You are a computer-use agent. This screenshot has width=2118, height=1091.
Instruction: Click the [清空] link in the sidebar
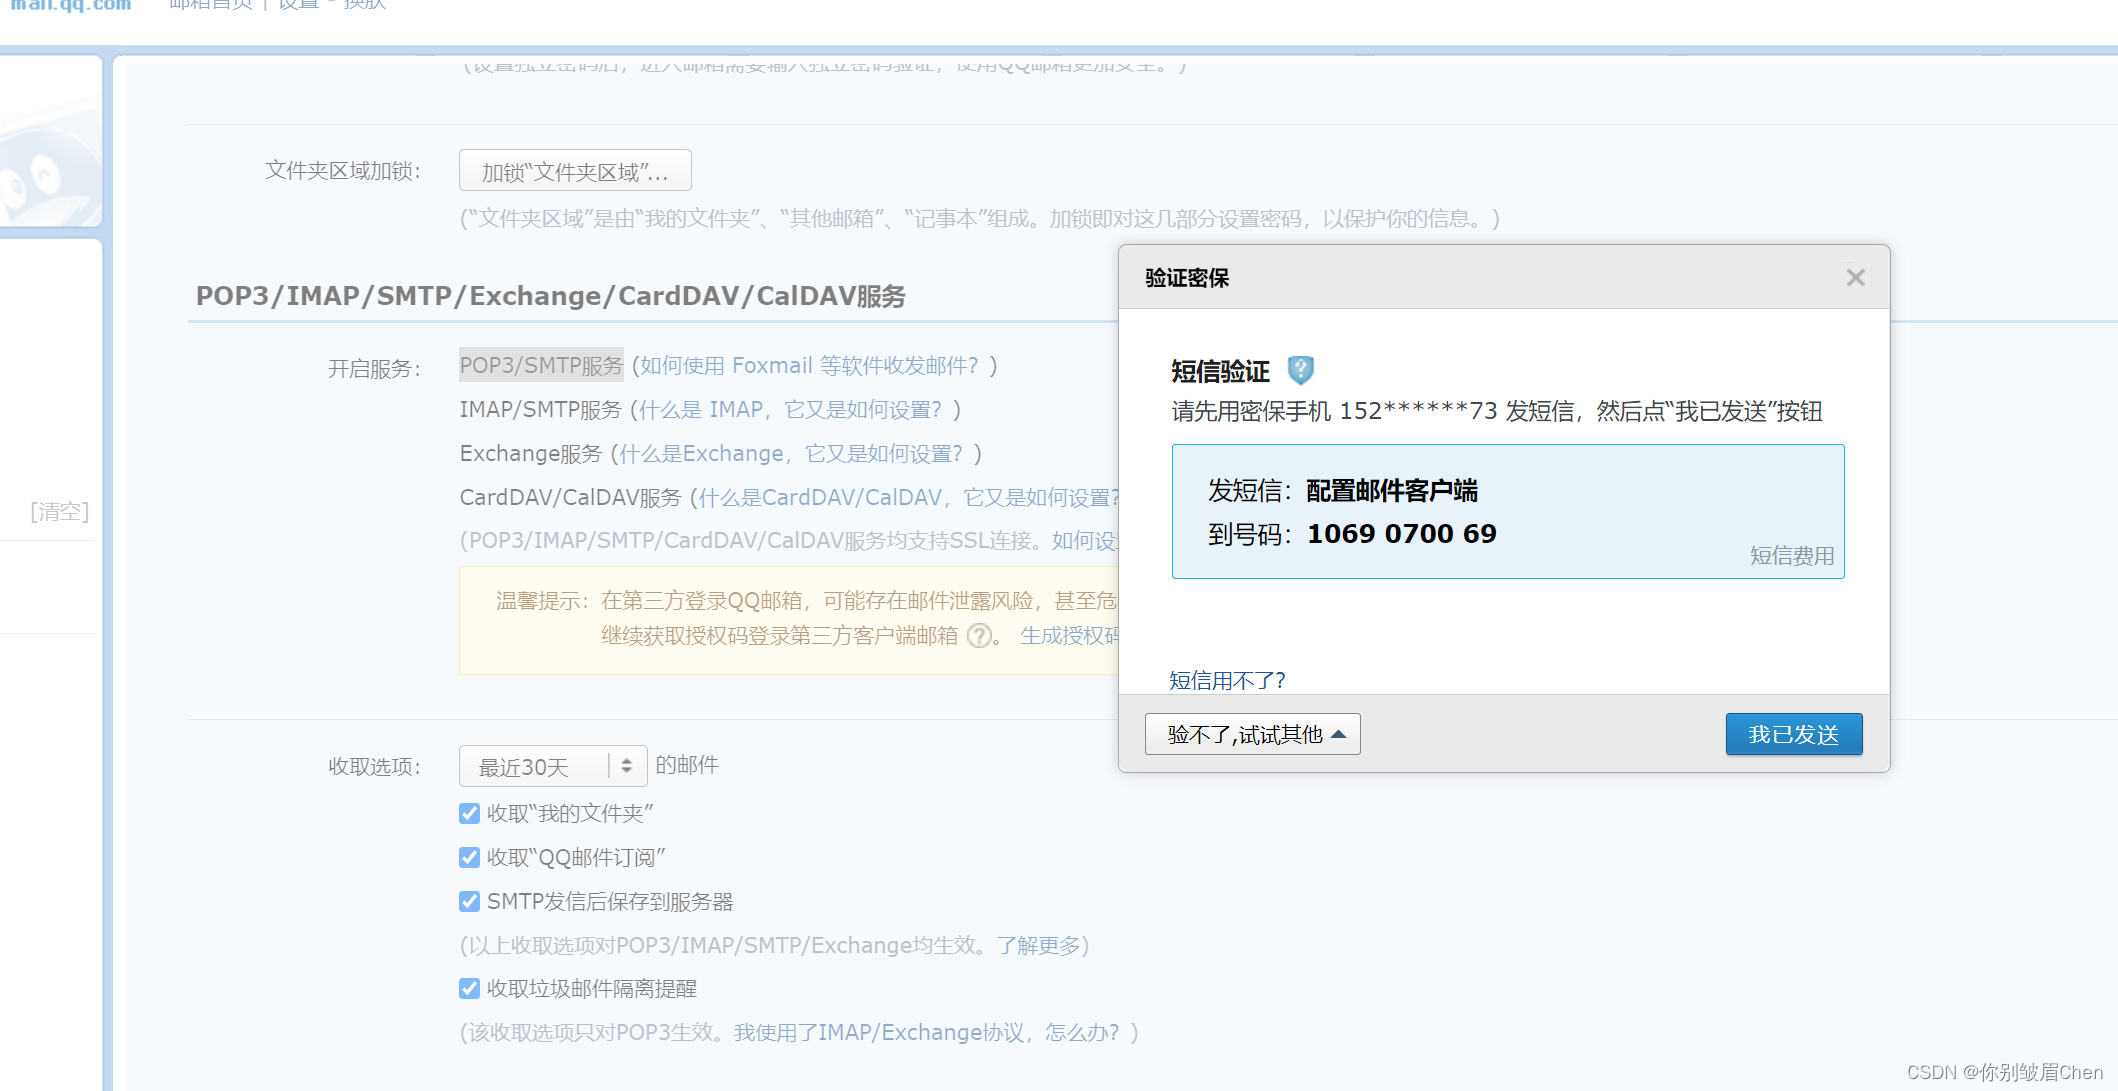click(x=60, y=512)
